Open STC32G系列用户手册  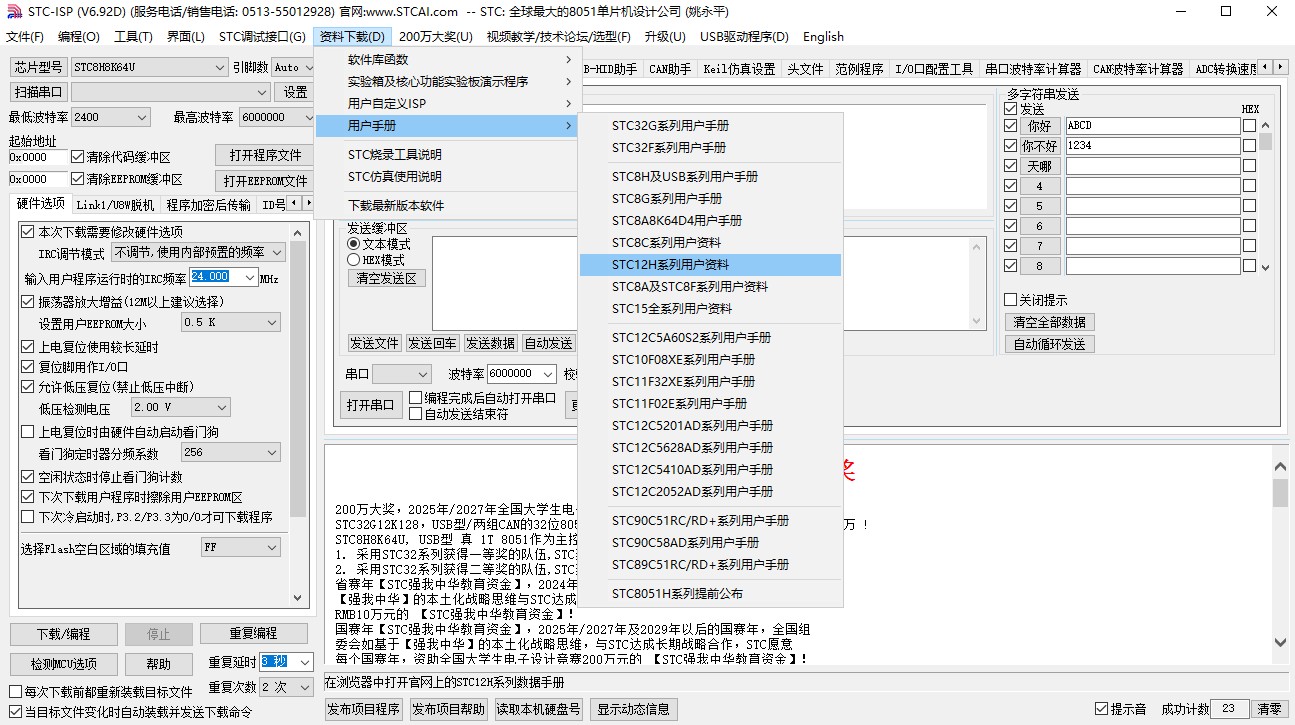(x=710, y=126)
